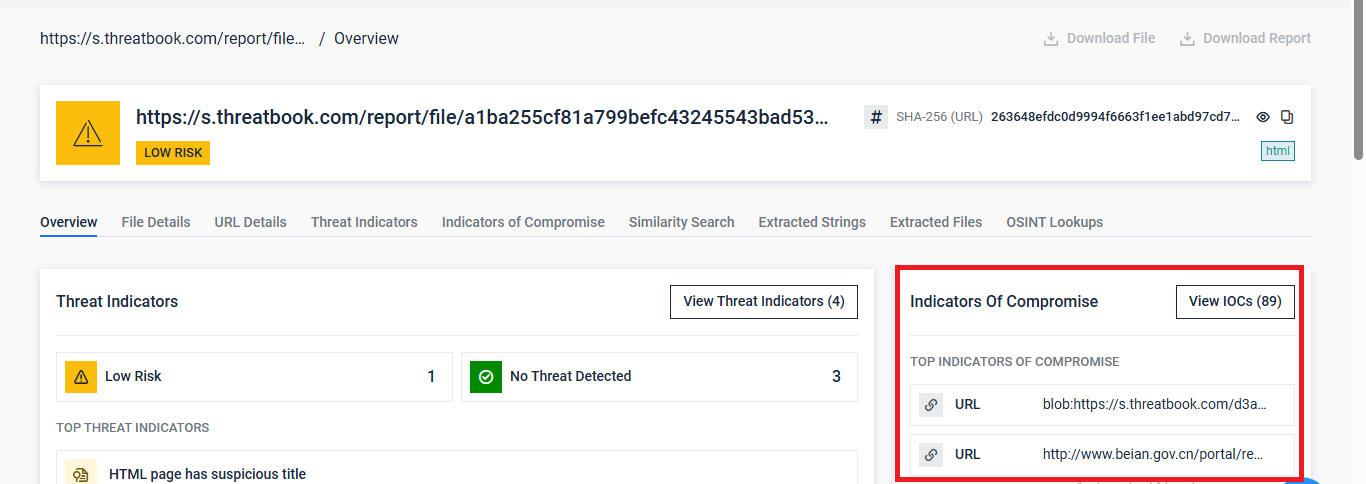This screenshot has height=484, width=1366.
Task: Switch to the File Details tab
Action: click(x=156, y=222)
